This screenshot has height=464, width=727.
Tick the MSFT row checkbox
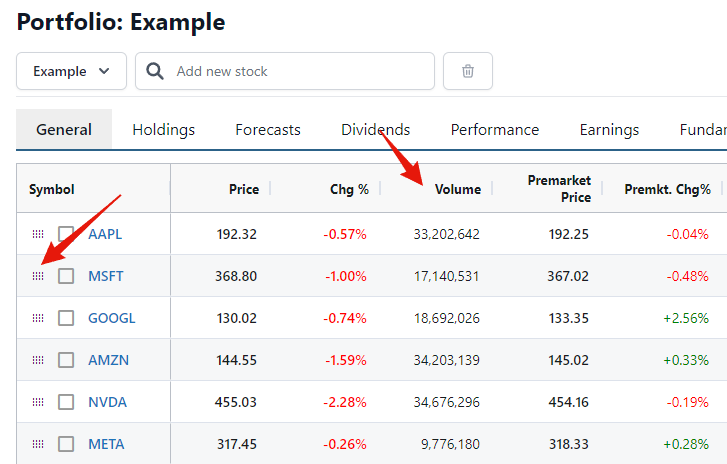(x=66, y=276)
